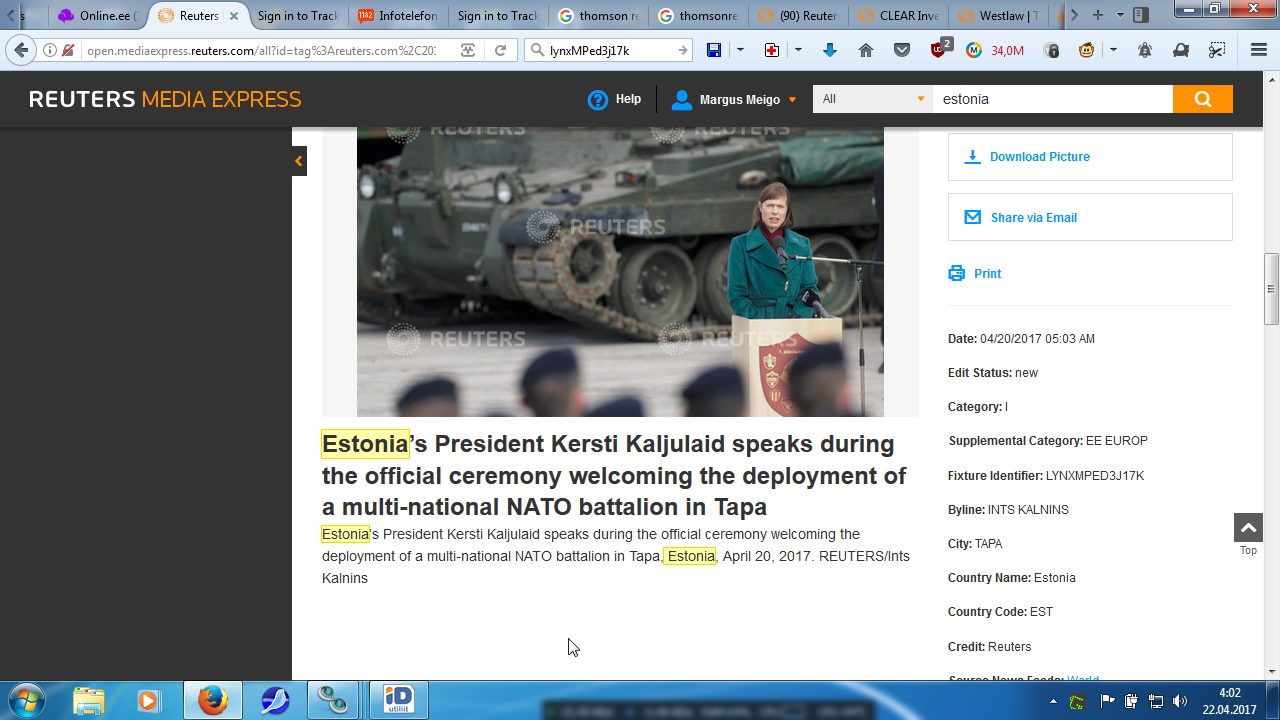This screenshot has height=720, width=1280.
Task: Open the All category search dropdown
Action: tap(873, 99)
